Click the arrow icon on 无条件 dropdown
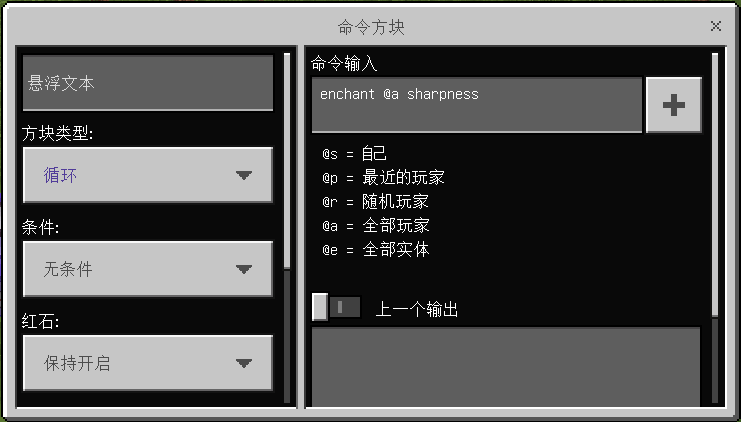The image size is (741, 422). (x=244, y=269)
